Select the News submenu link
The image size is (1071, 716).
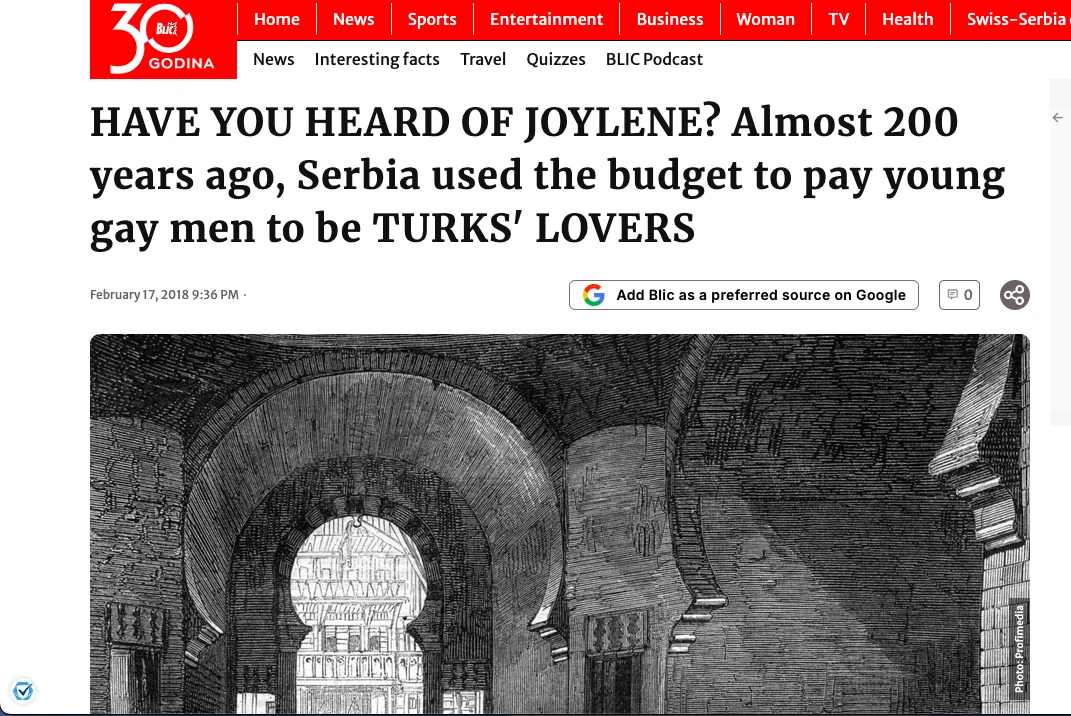click(x=273, y=59)
